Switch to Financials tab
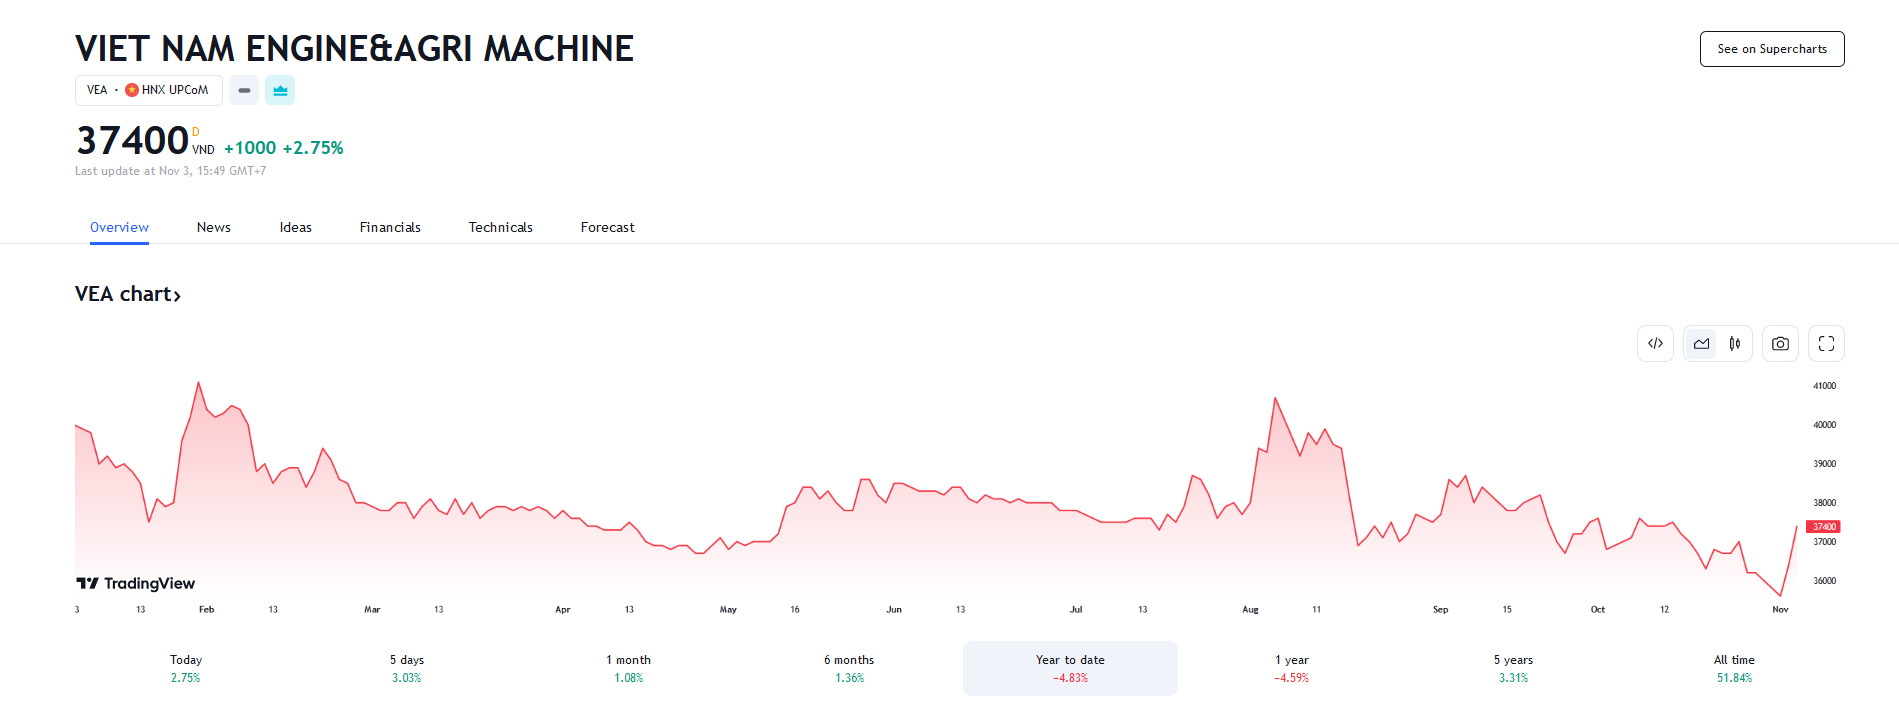The height and width of the screenshot is (727, 1899). [x=390, y=227]
